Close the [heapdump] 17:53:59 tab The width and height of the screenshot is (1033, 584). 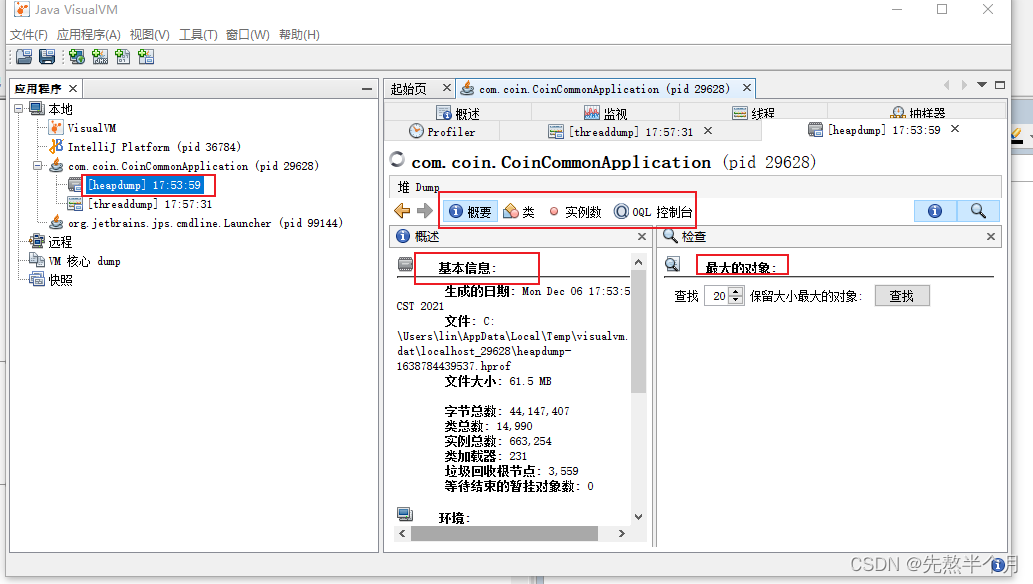955,129
